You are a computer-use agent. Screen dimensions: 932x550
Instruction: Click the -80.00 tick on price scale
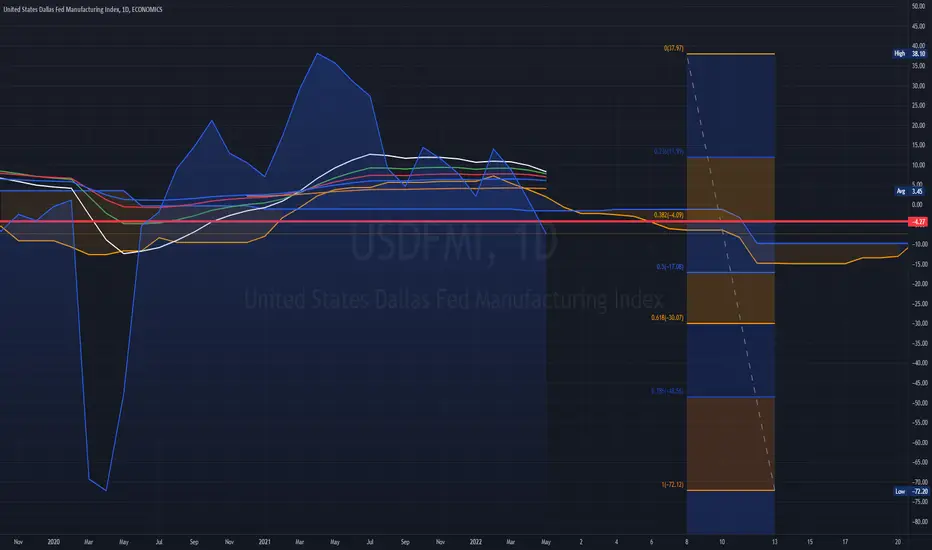[918, 521]
